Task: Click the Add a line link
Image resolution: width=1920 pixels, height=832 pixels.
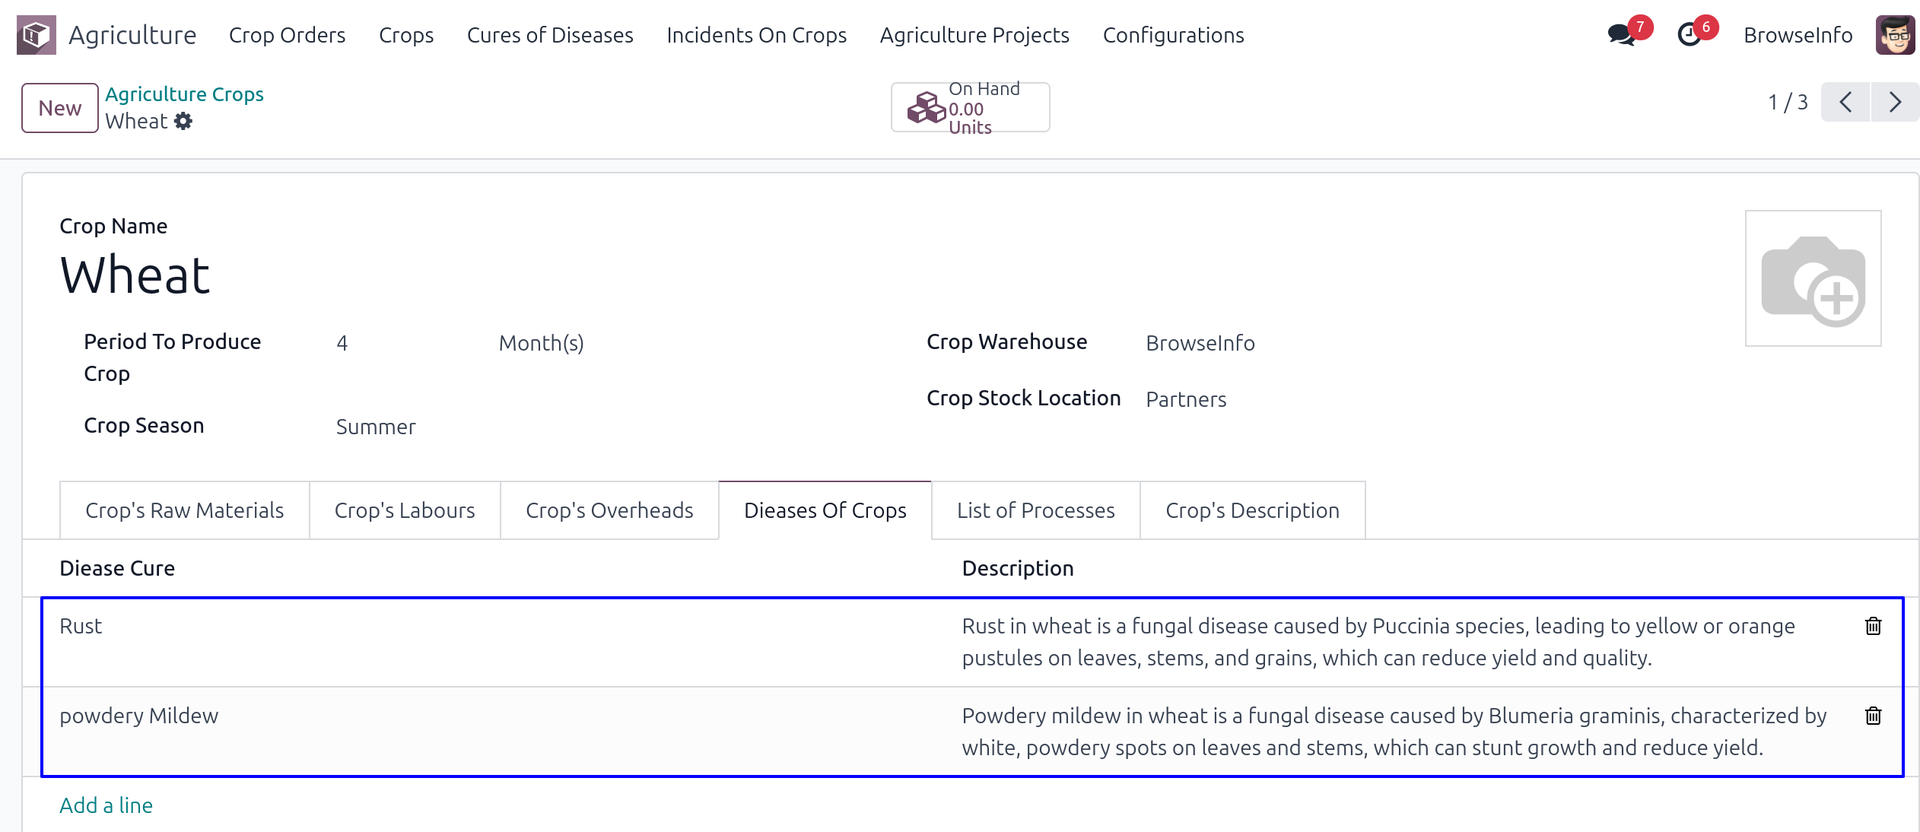Action: tap(106, 805)
